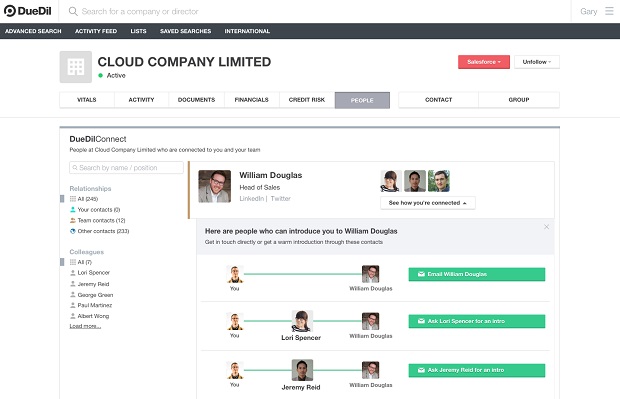This screenshot has height=399, width=620.
Task: Focus Search by name / position field
Action: (126, 168)
